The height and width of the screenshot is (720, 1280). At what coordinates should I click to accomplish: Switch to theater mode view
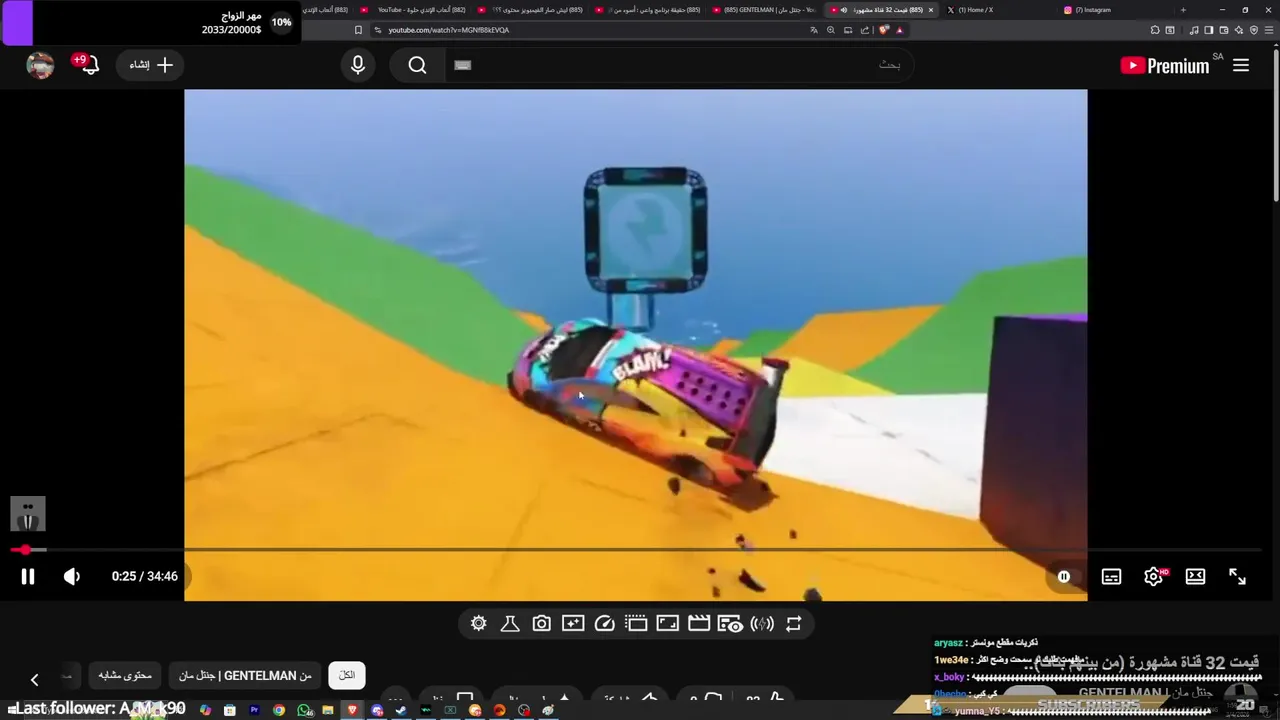(1195, 576)
